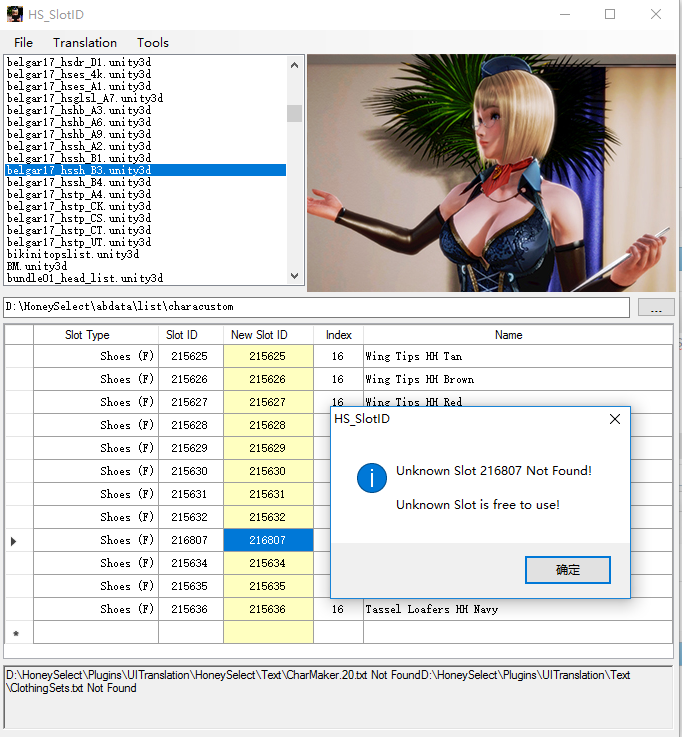This screenshot has height=737, width=682.
Task: Click the 确定 button in the dialog
Action: pos(567,570)
